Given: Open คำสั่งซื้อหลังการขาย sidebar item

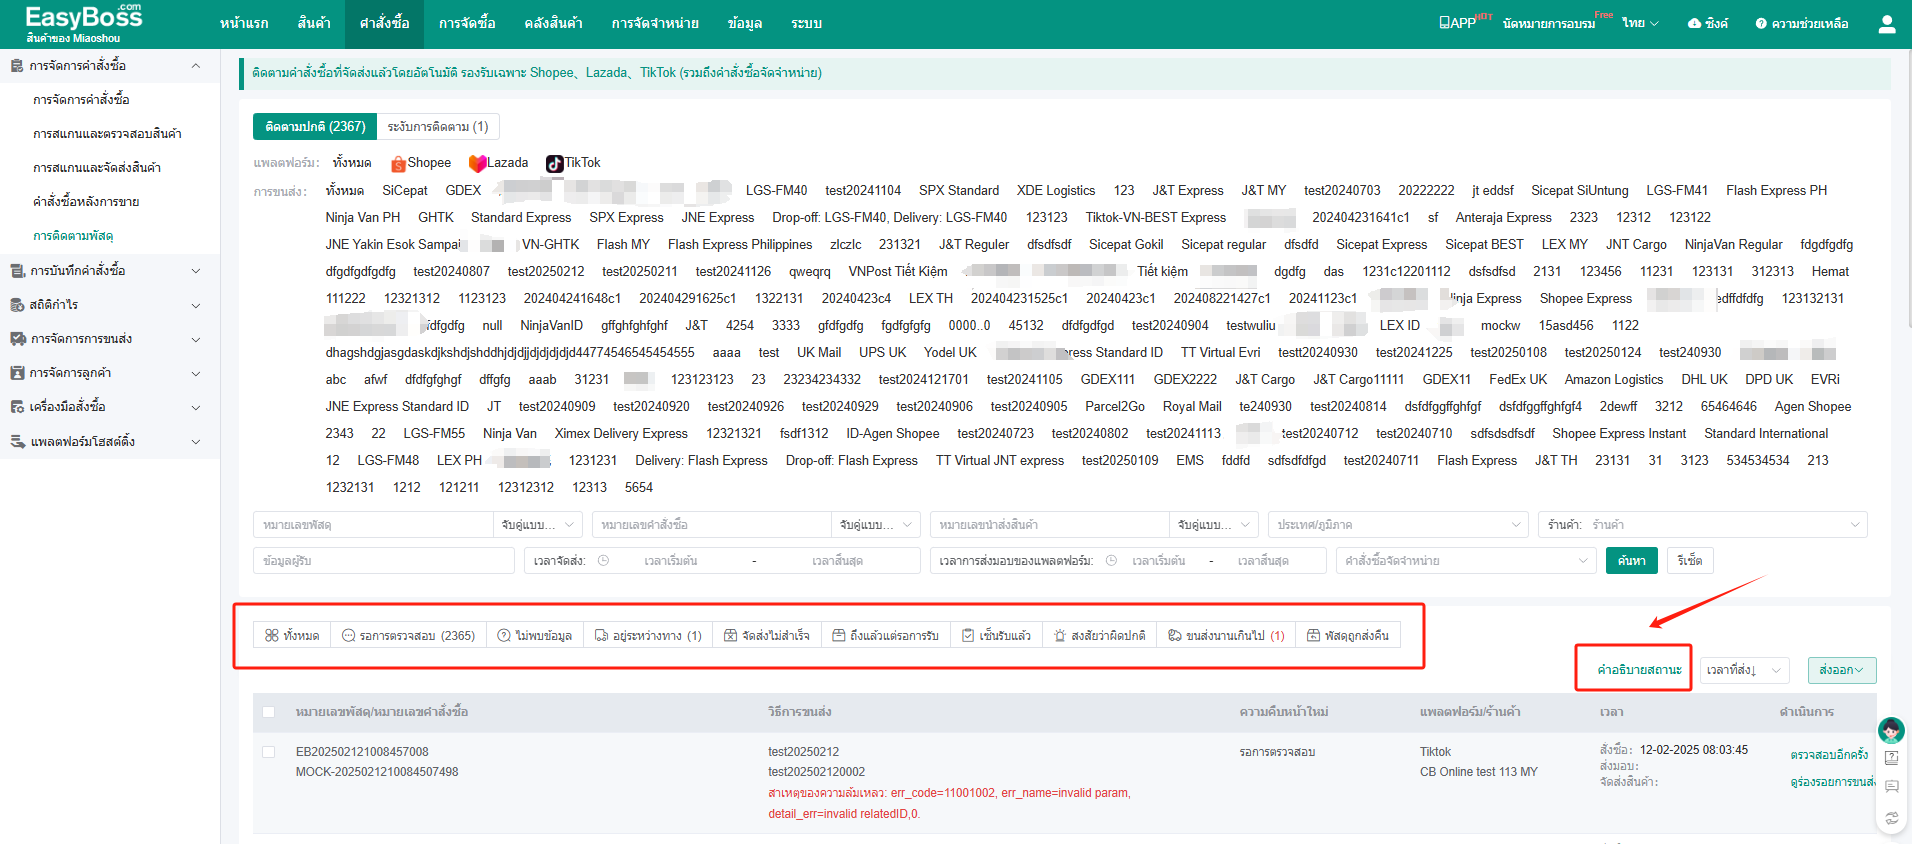Looking at the screenshot, I should point(86,202).
